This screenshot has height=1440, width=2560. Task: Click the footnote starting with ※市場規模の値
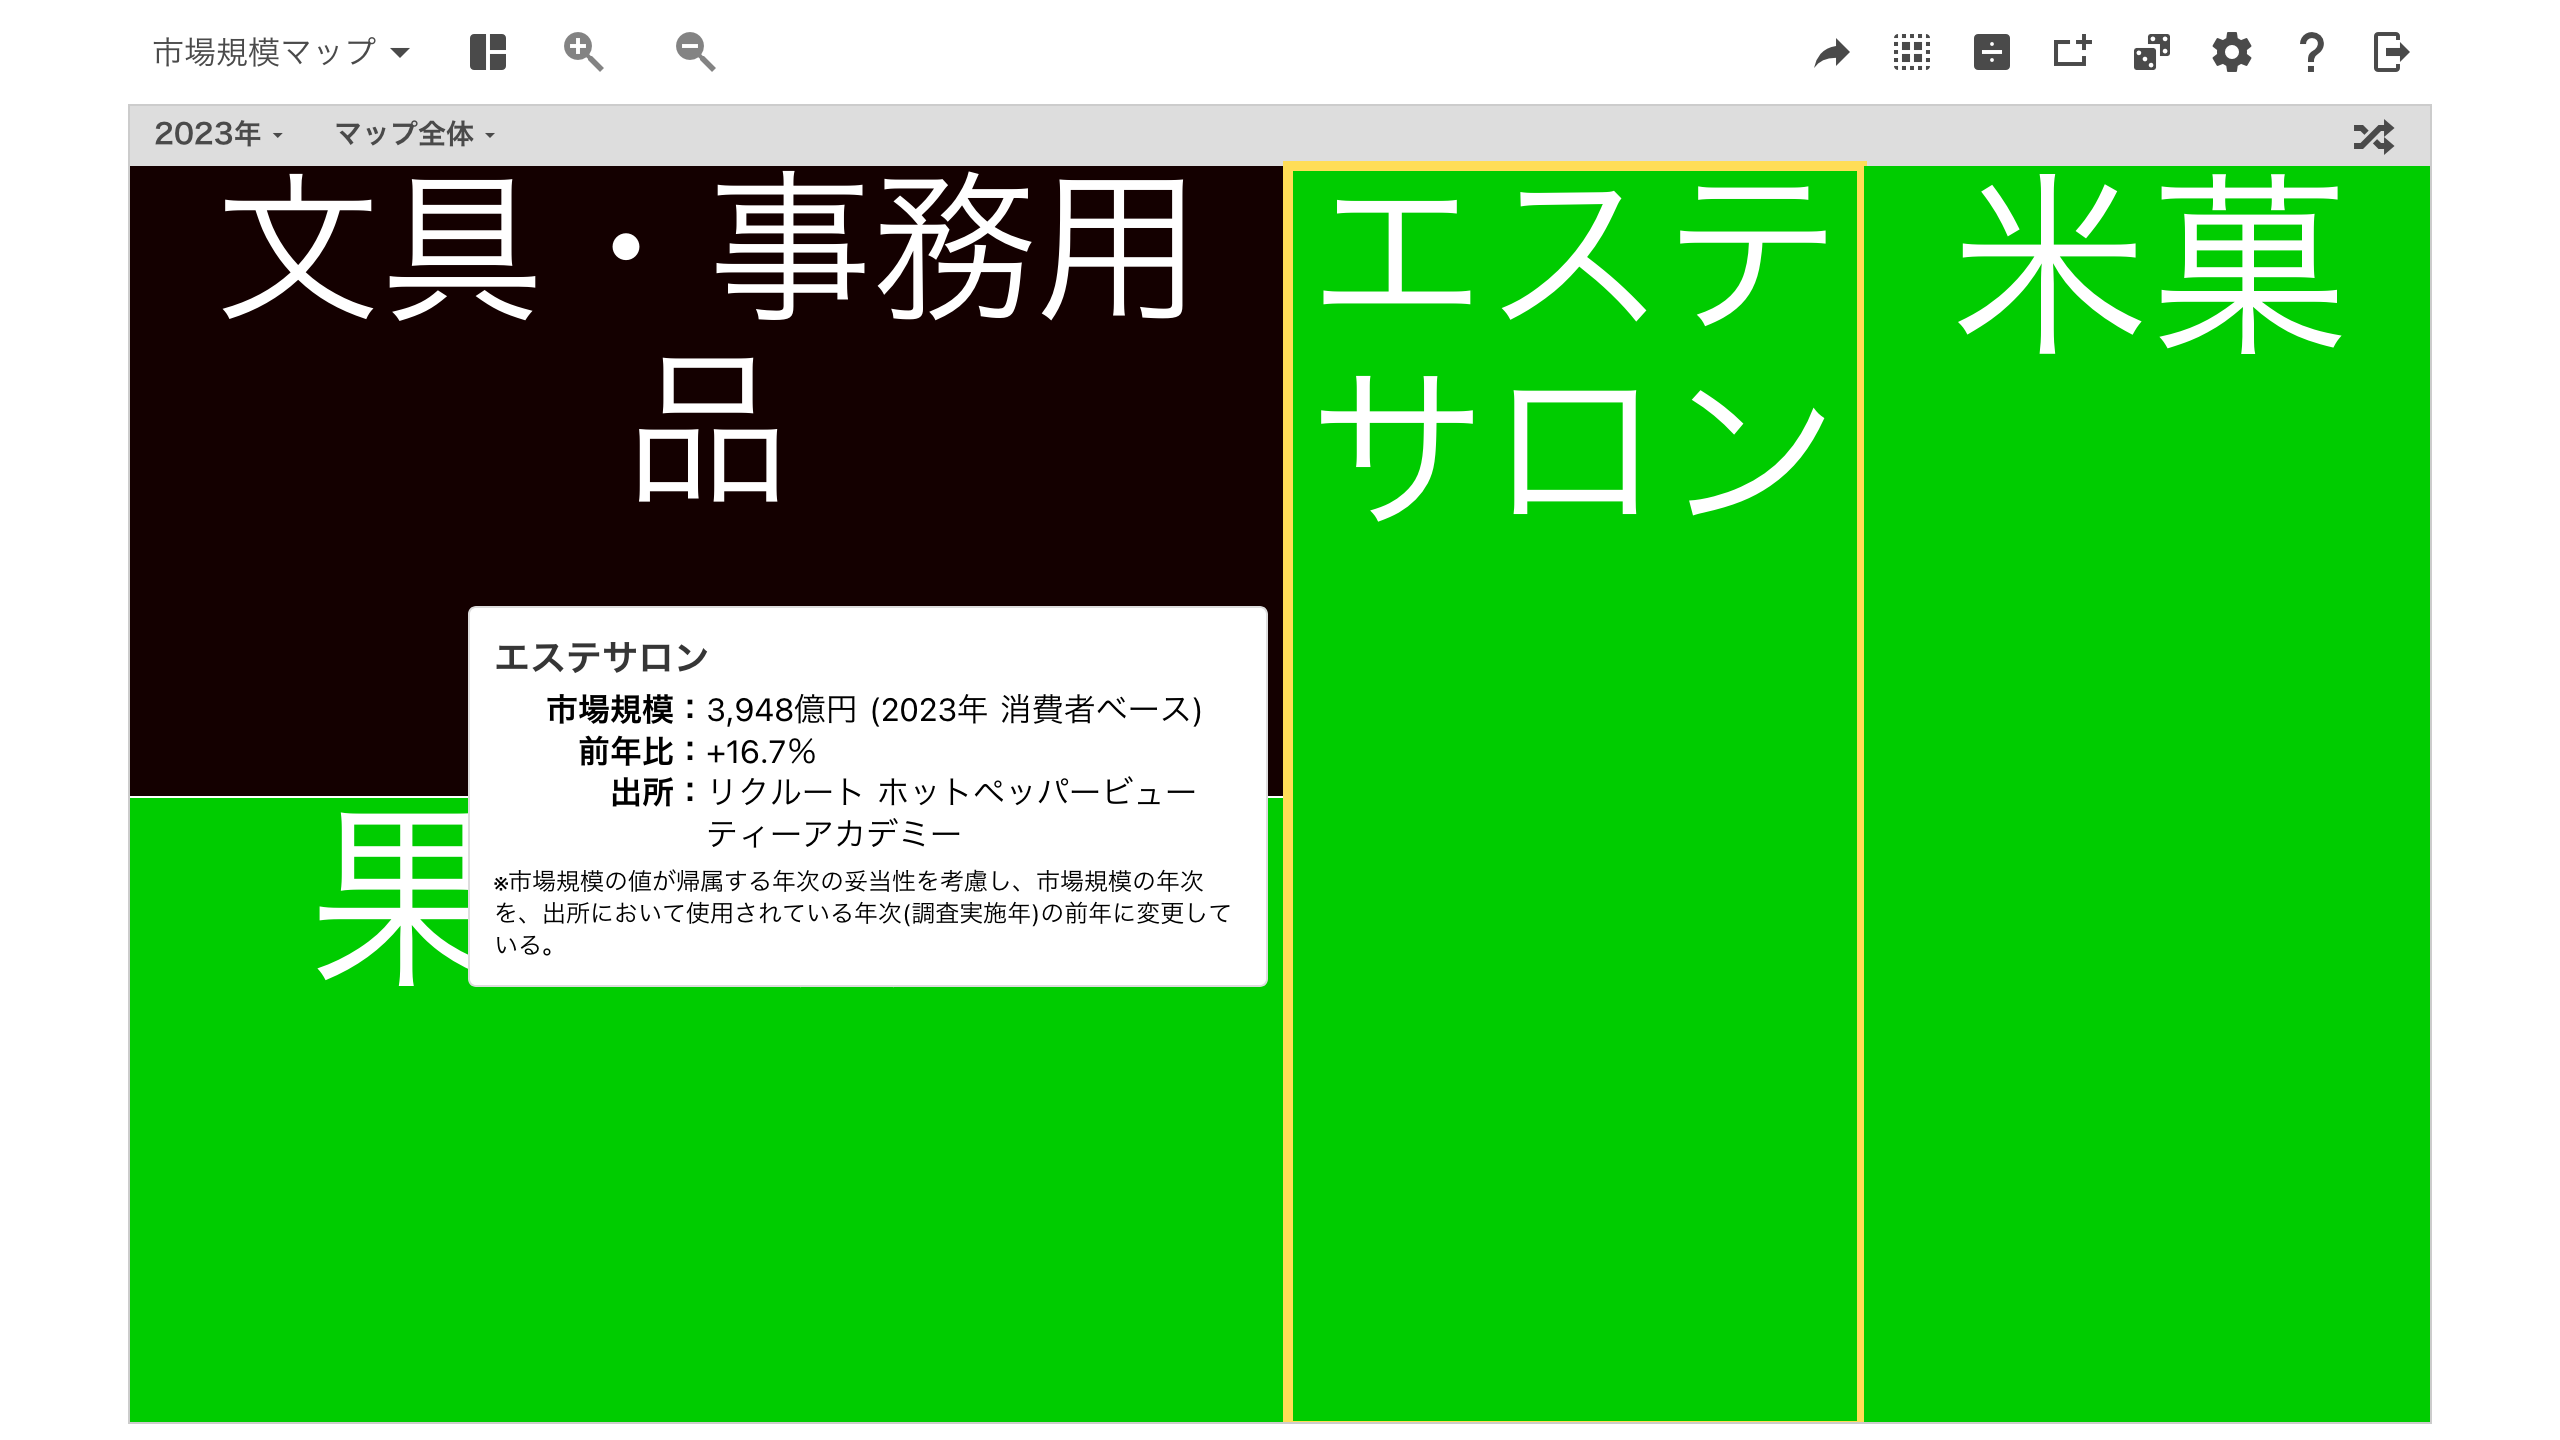coord(862,912)
